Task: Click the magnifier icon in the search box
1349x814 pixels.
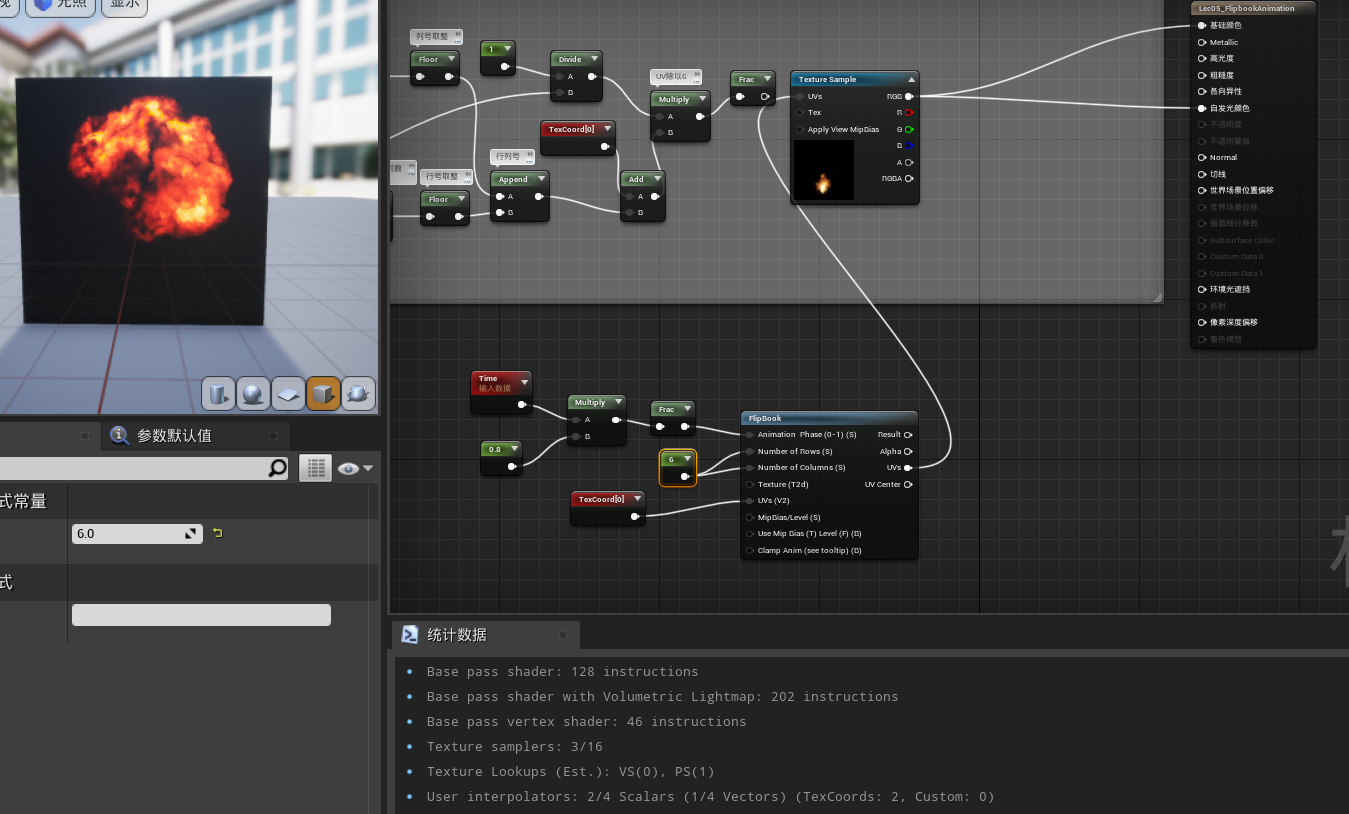Action: [277, 467]
